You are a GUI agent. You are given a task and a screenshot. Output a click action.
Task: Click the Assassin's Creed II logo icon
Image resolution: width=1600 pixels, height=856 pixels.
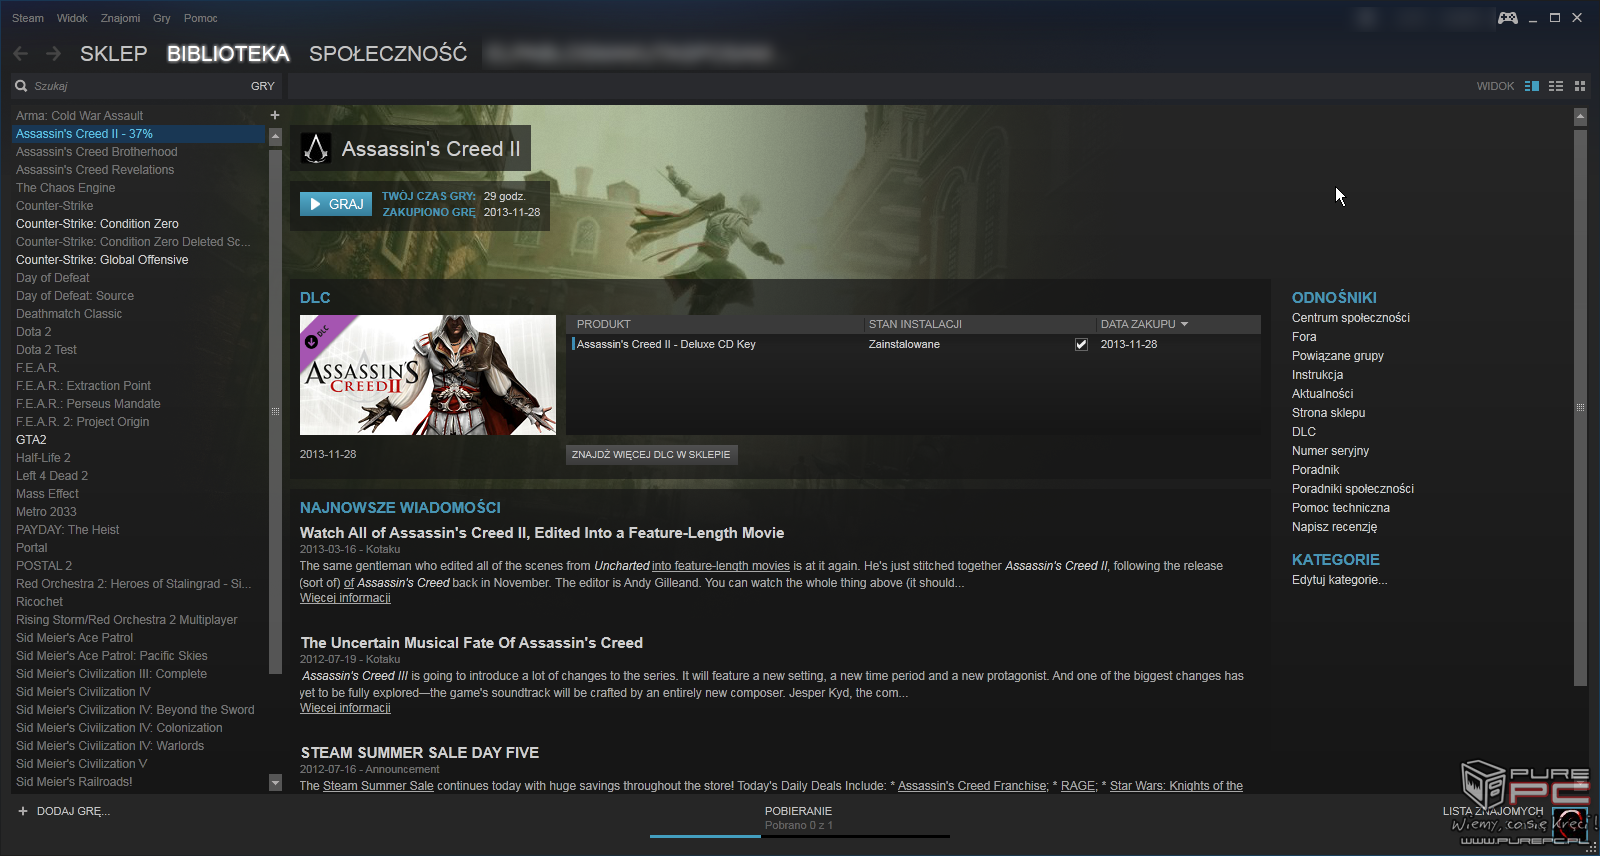pos(316,149)
